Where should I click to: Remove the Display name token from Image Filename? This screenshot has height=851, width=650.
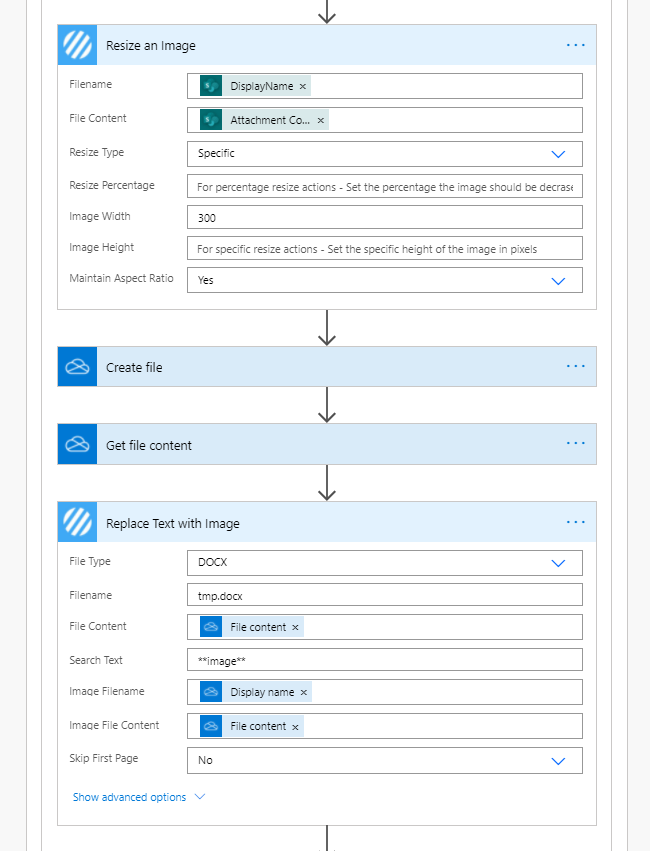coord(304,693)
